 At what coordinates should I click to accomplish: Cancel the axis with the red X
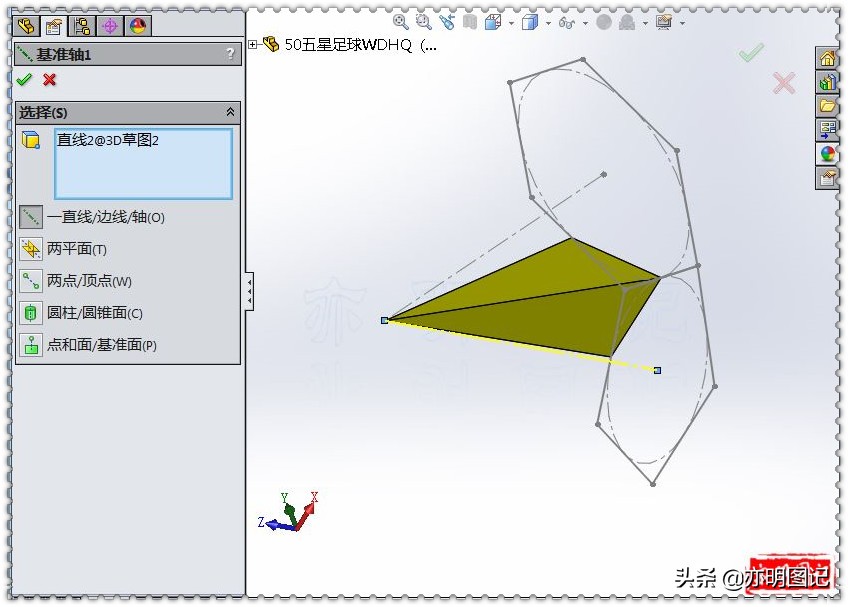pos(49,80)
